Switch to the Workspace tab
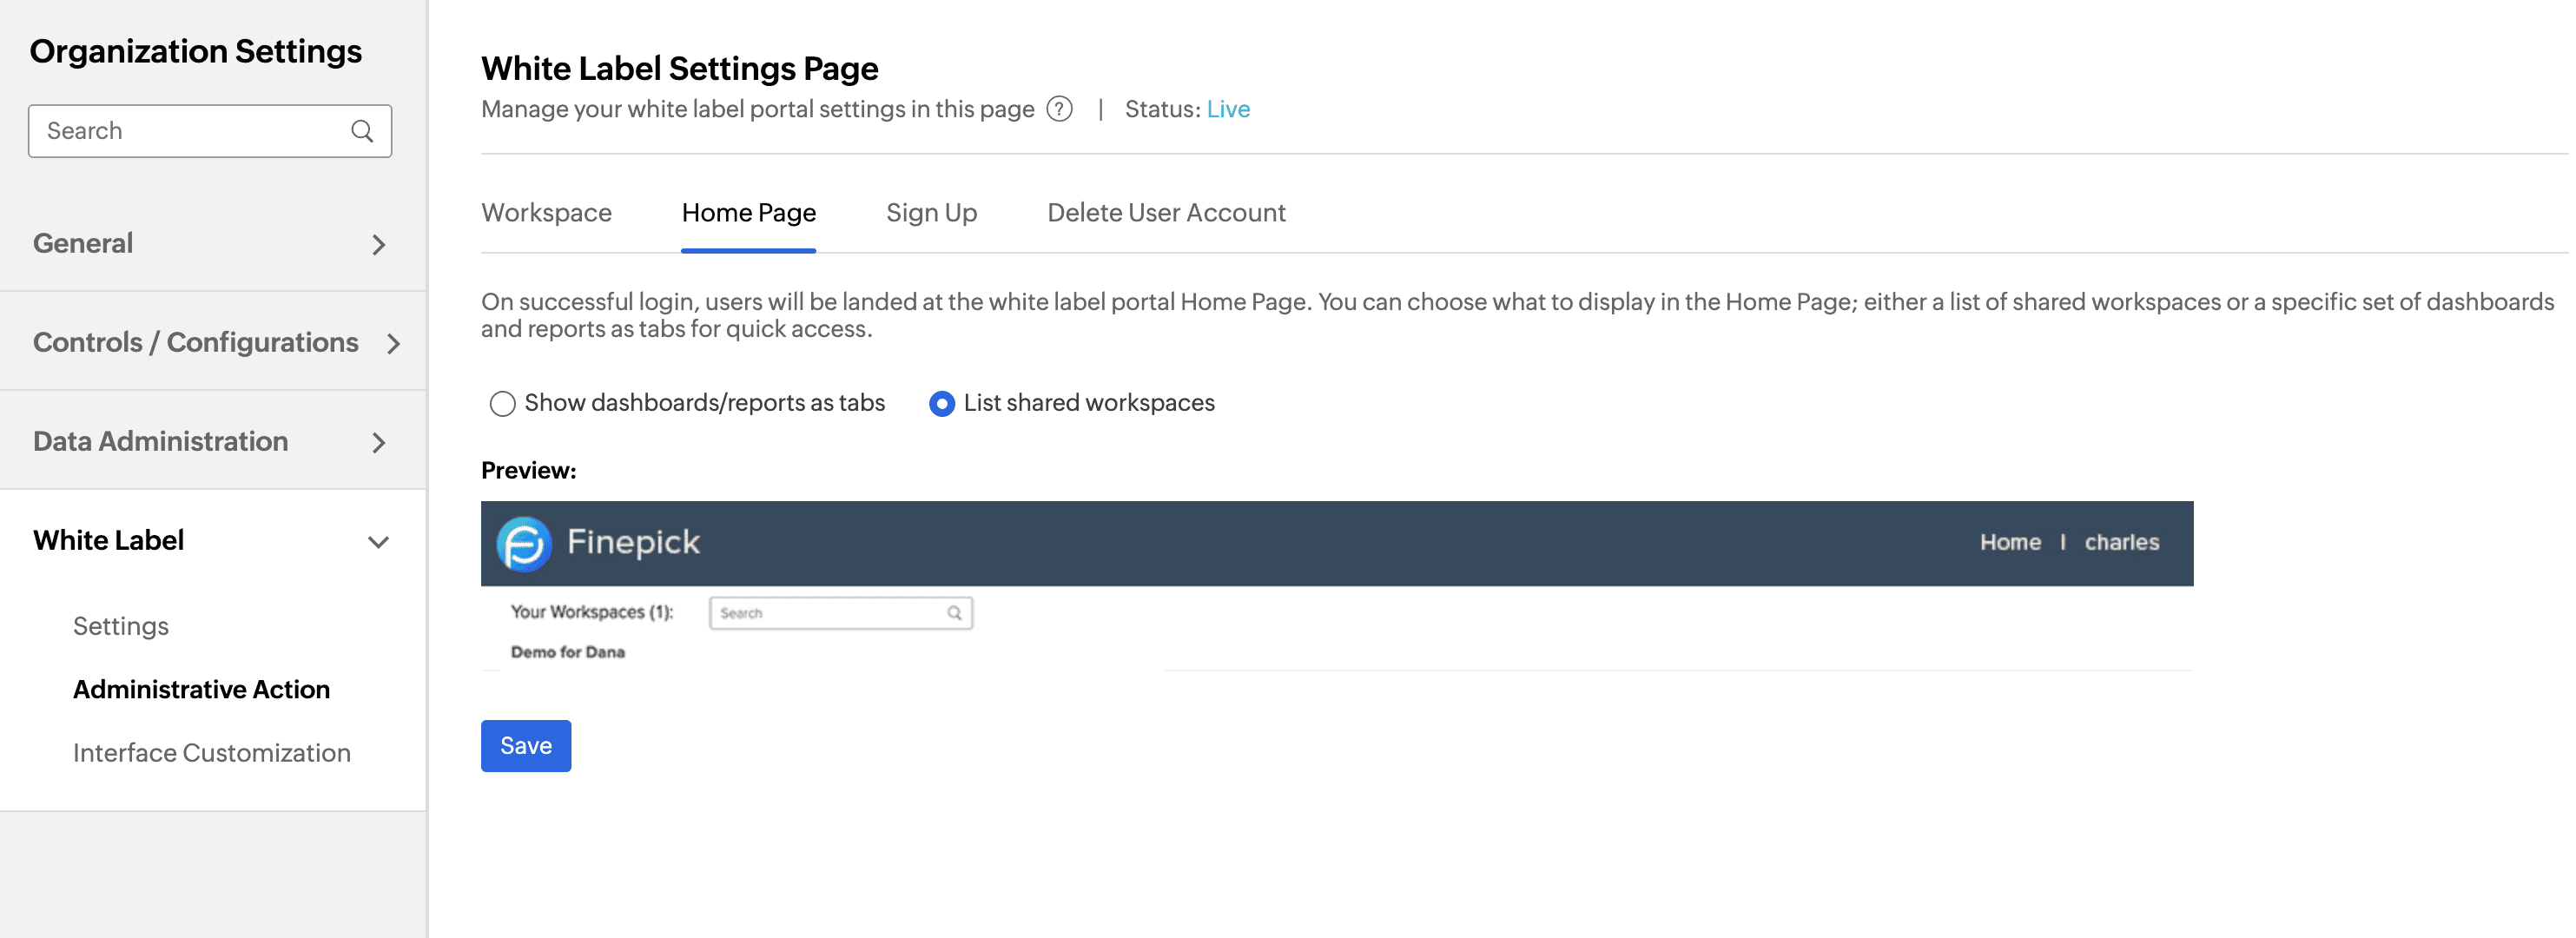This screenshot has height=938, width=2576. (546, 213)
